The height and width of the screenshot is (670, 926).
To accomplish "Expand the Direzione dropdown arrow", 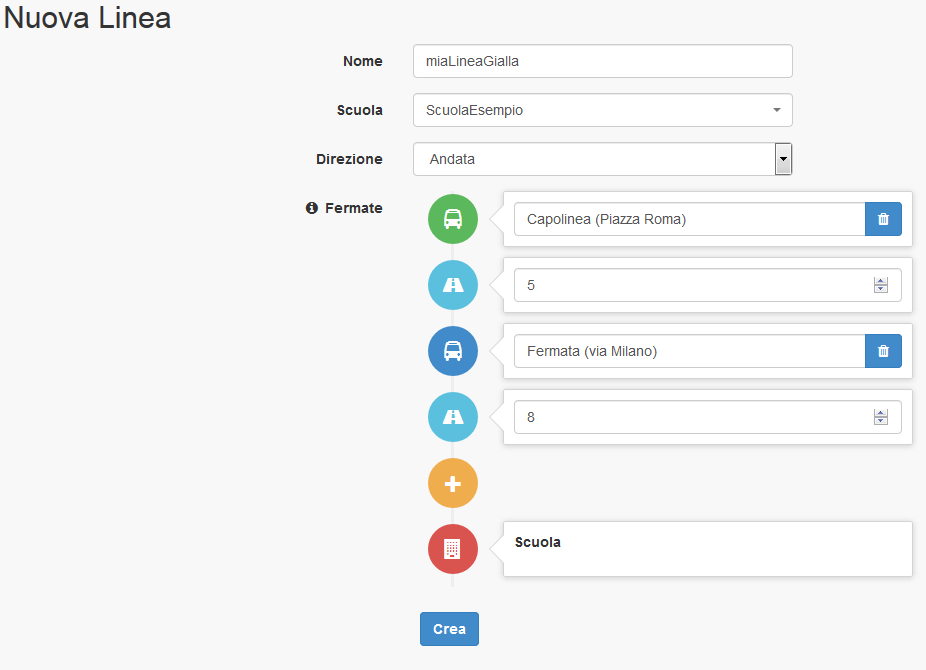I will click(783, 159).
